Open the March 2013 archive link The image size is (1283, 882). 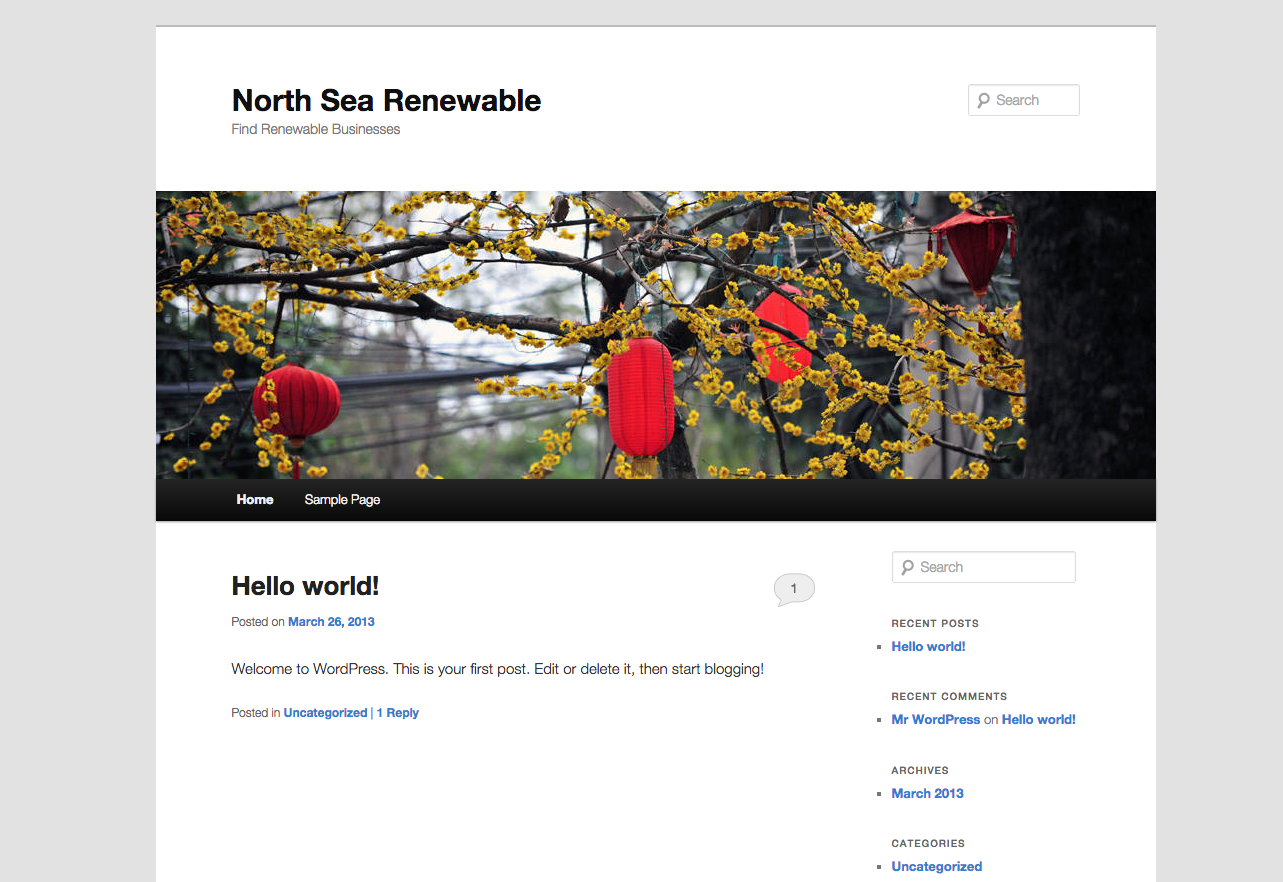click(927, 793)
